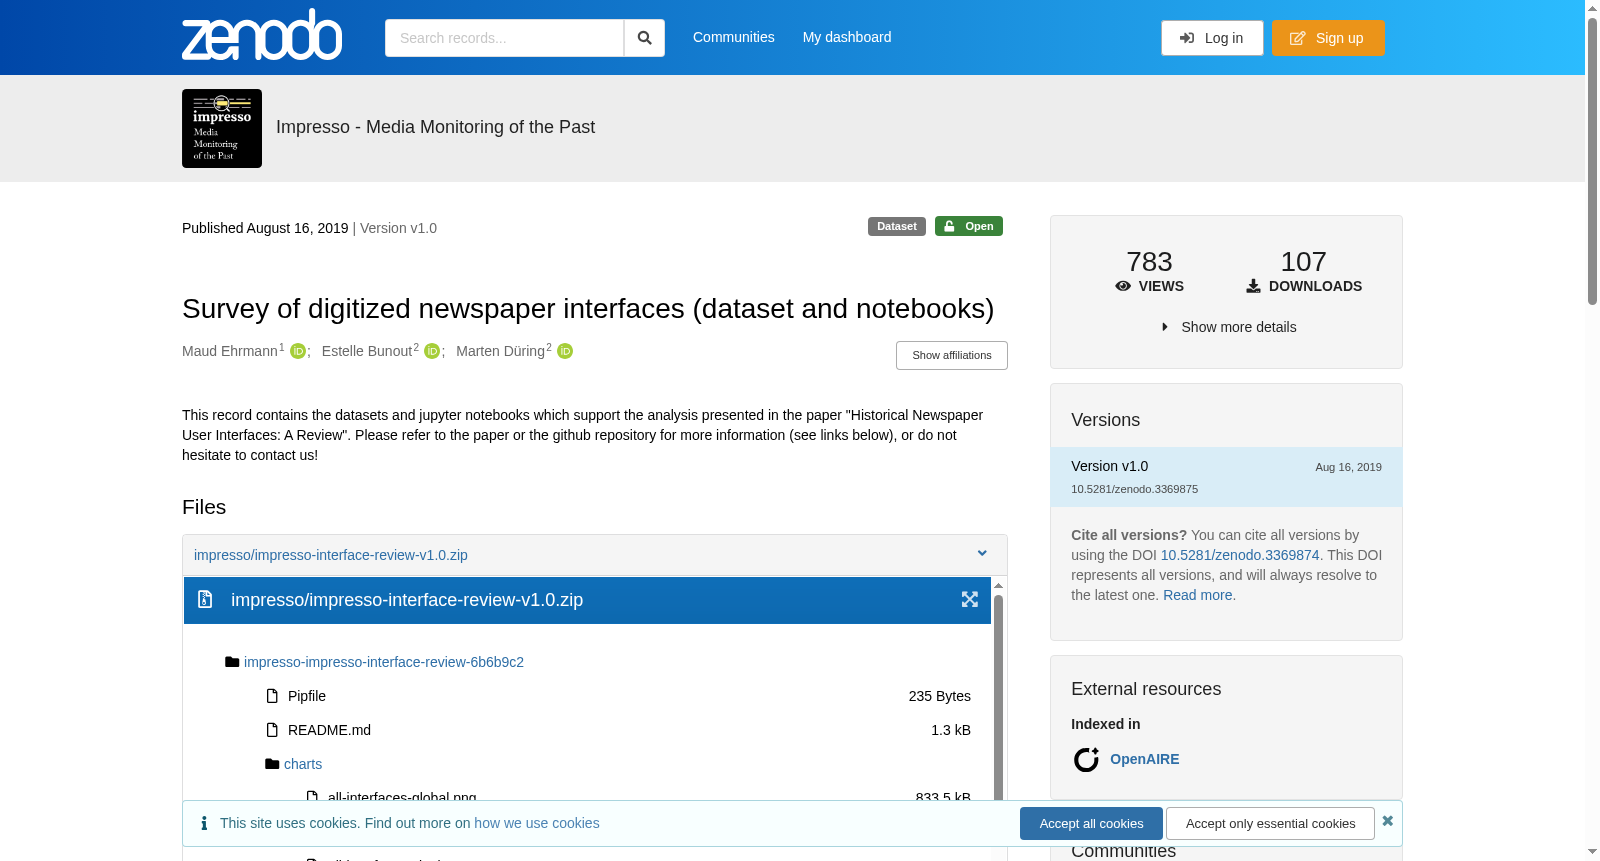This screenshot has height=861, width=1600.
Task: Open My dashboard from navigation
Action: pos(847,37)
